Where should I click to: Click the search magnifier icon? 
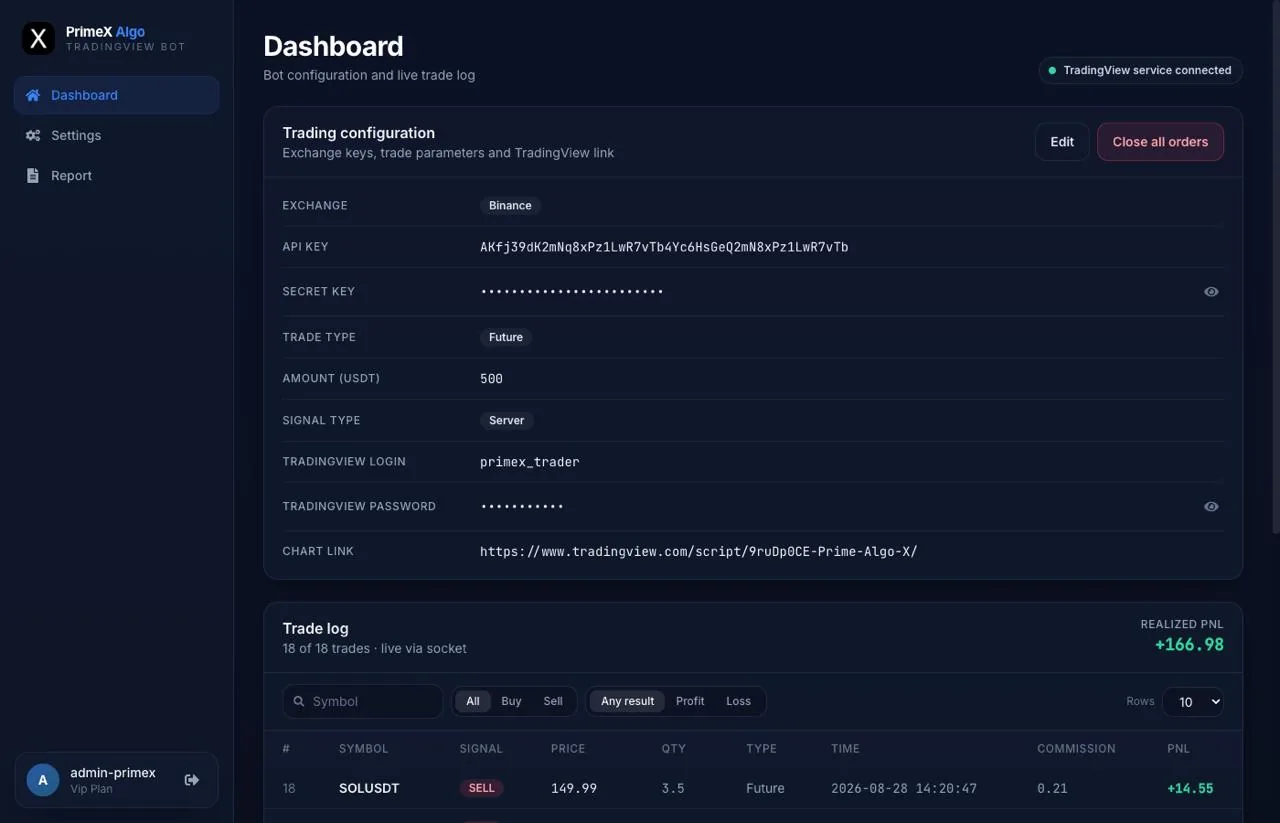pos(299,701)
